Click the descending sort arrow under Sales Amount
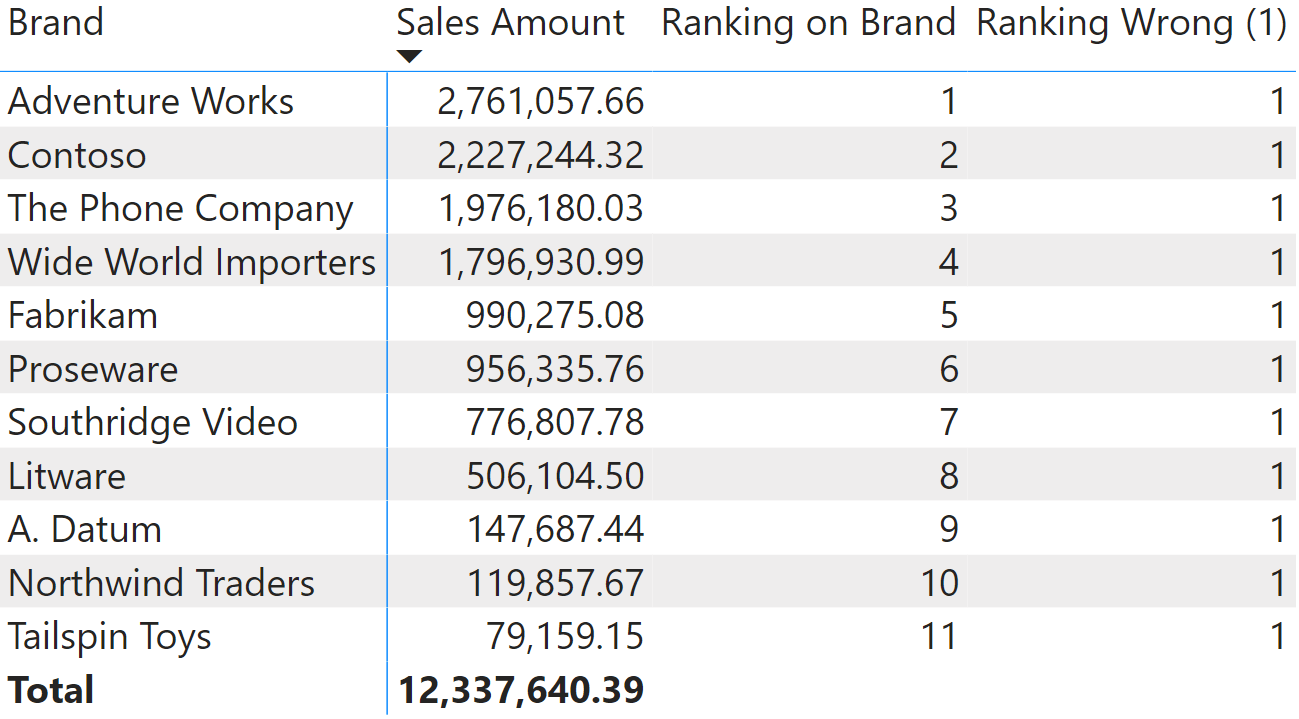 coord(409,57)
